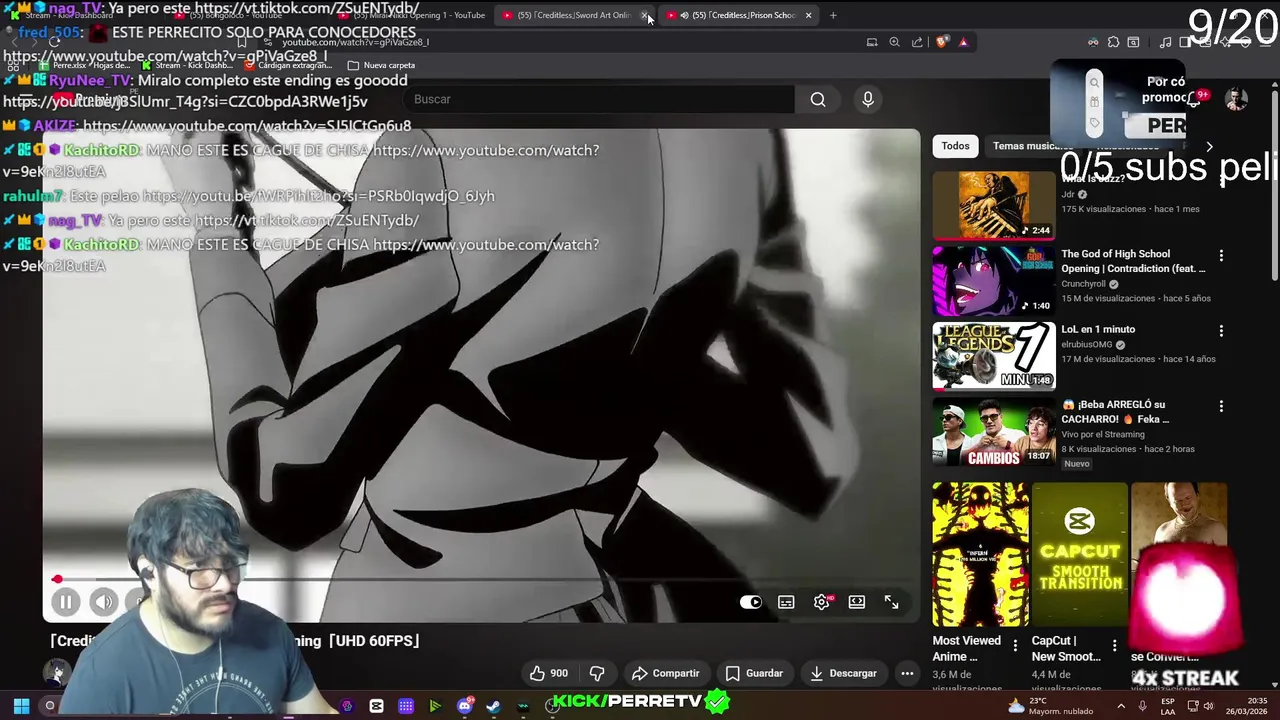
Task: Open Brave Rewards triangle icon
Action: pos(963,42)
